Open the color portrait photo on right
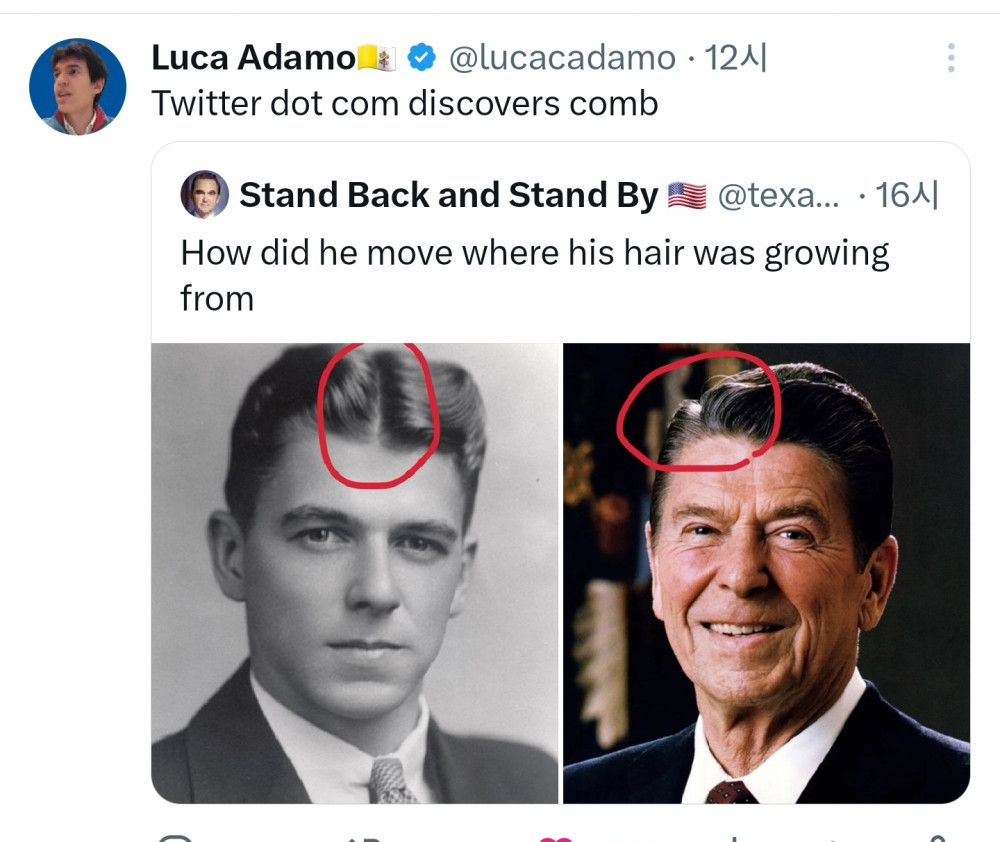 point(766,600)
